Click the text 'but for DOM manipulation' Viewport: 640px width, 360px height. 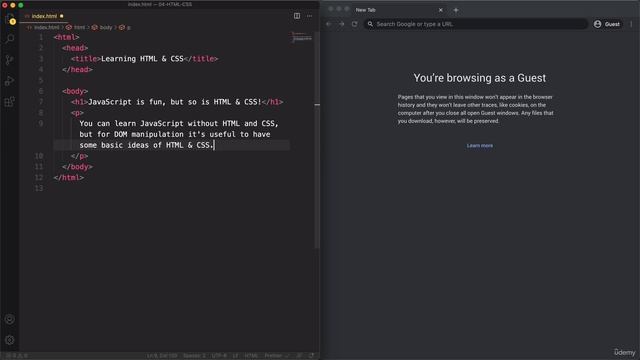131,134
